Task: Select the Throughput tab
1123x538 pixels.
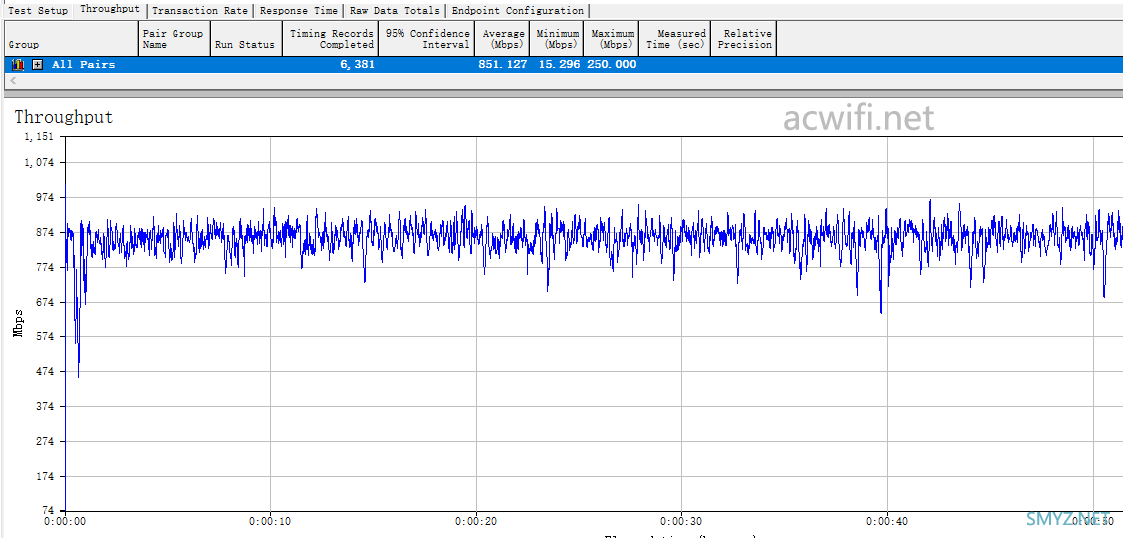Action: (110, 10)
